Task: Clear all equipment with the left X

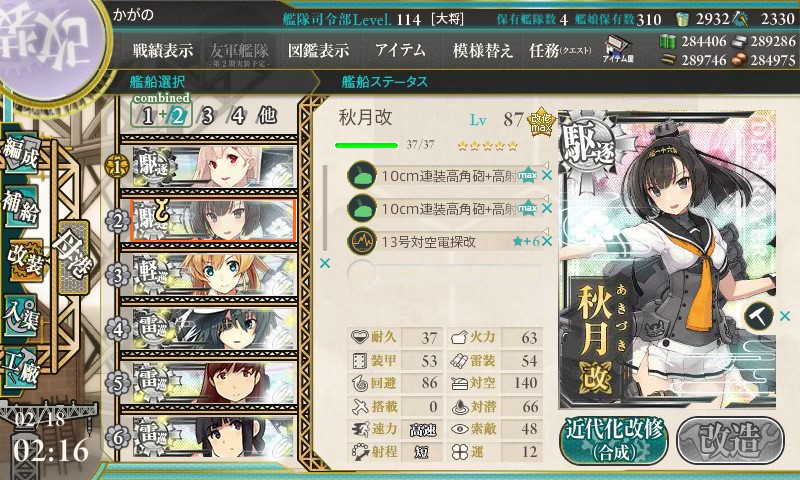Action: click(324, 263)
